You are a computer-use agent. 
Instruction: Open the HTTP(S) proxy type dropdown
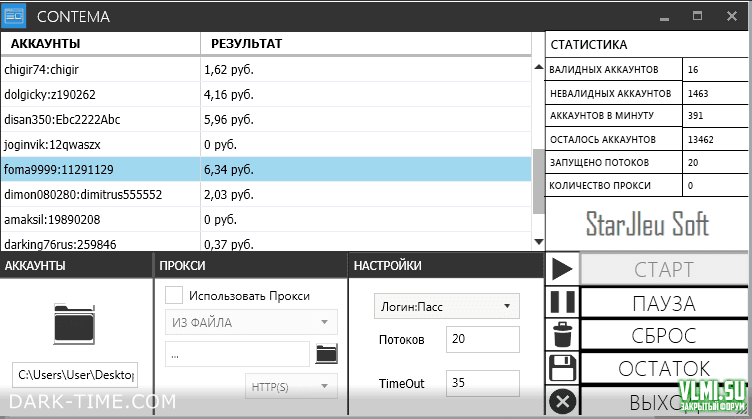pos(292,386)
